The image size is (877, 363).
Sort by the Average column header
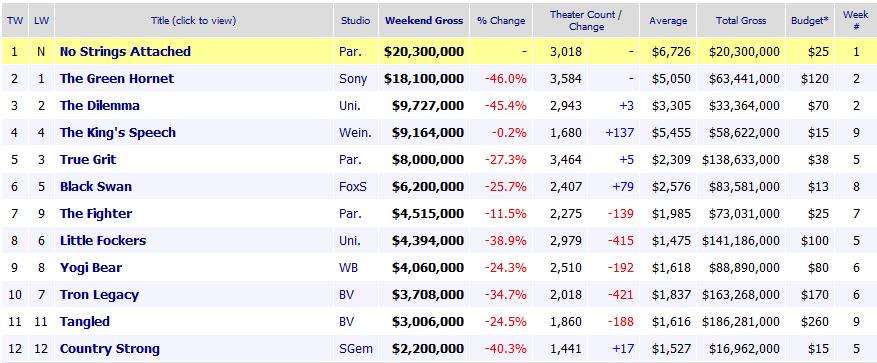668,21
